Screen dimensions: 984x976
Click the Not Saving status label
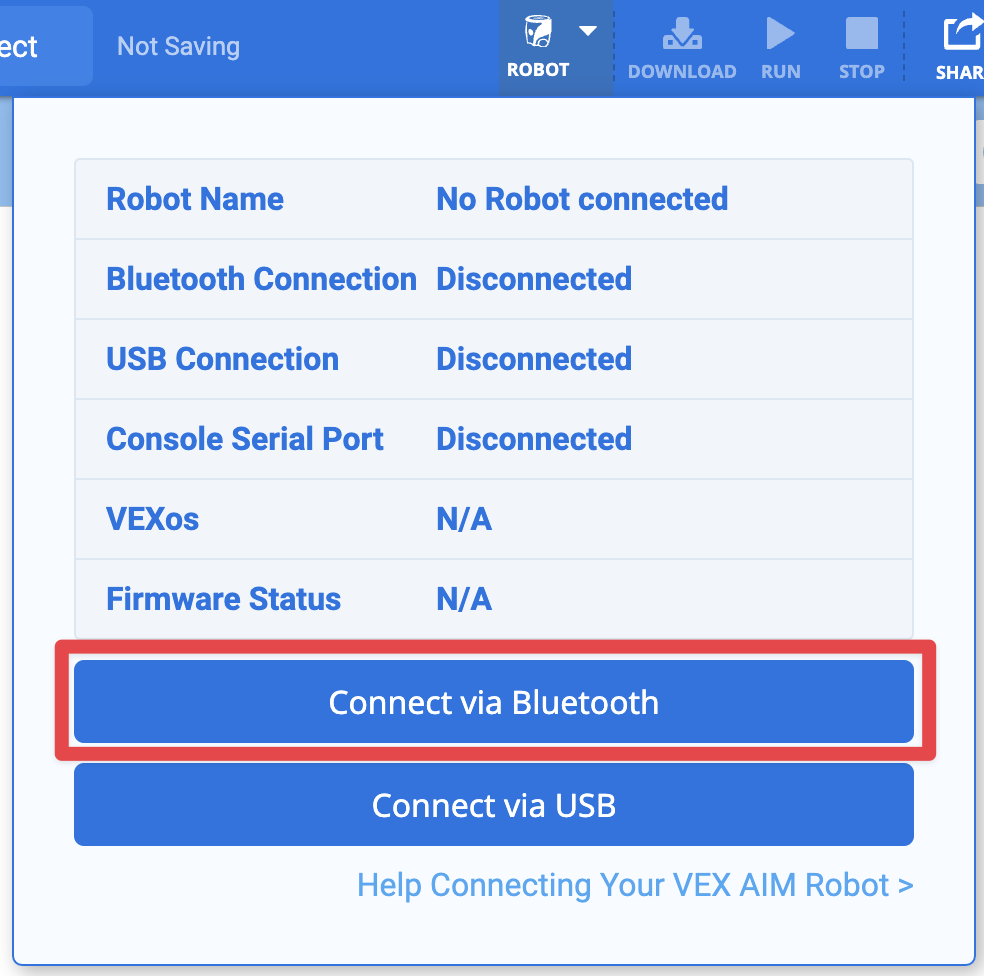[x=178, y=46]
